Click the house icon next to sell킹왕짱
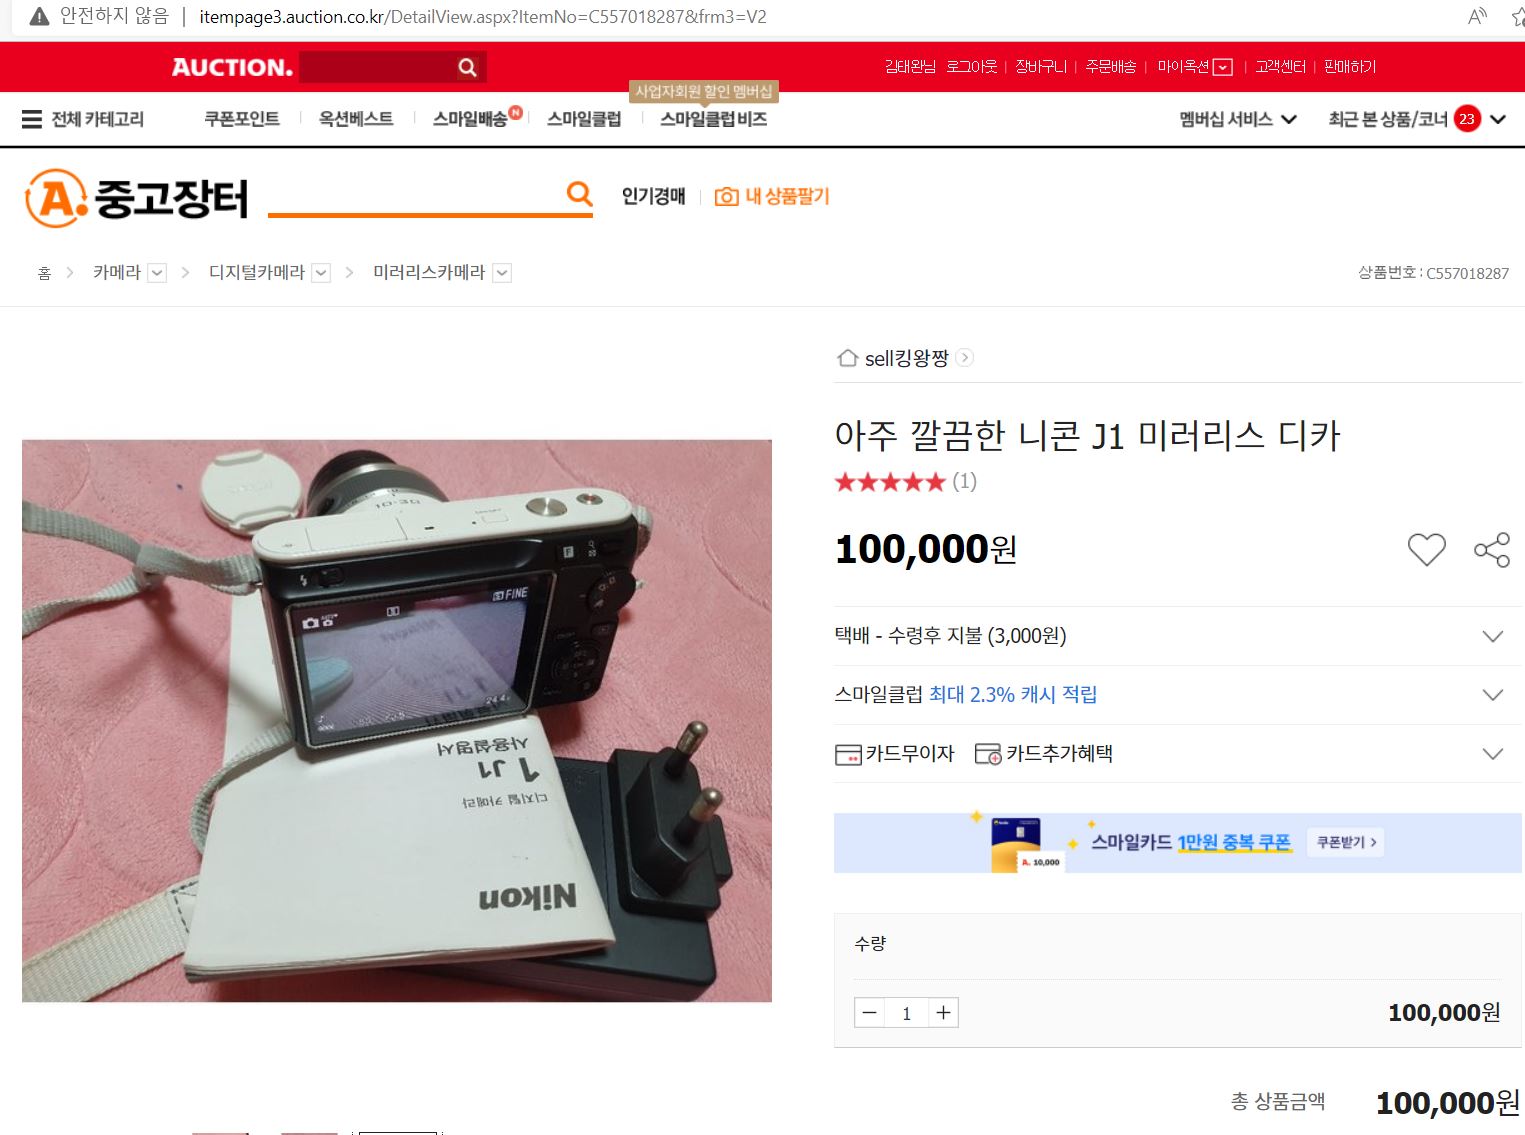The height and width of the screenshot is (1135, 1525). point(847,358)
